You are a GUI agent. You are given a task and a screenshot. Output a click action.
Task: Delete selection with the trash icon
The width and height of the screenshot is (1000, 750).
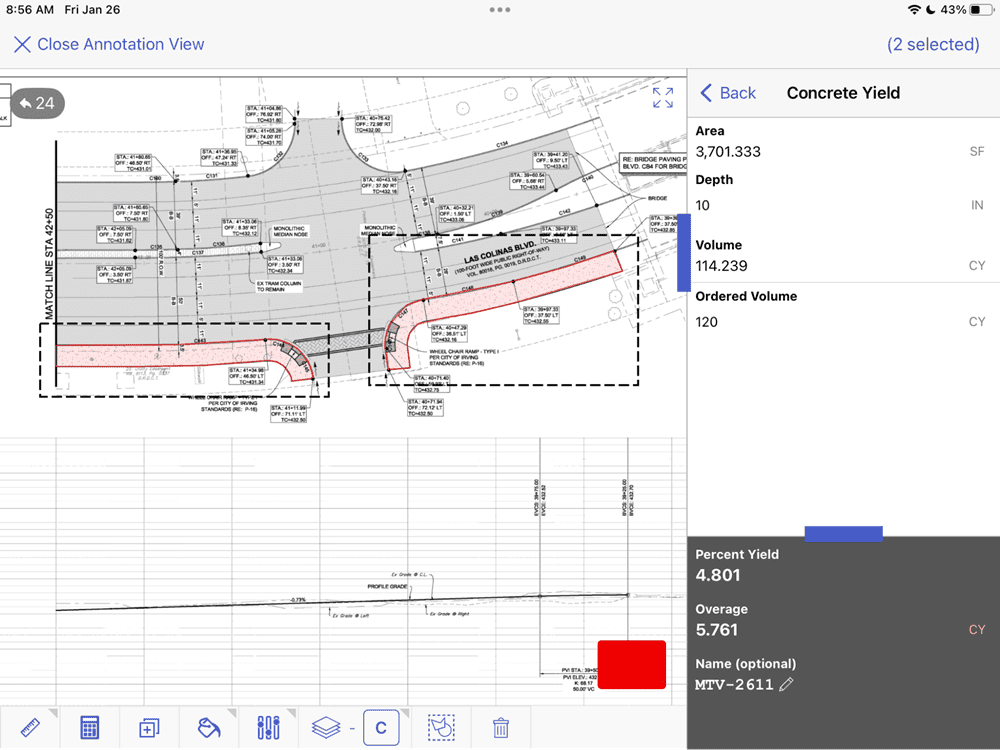pyautogui.click(x=501, y=727)
